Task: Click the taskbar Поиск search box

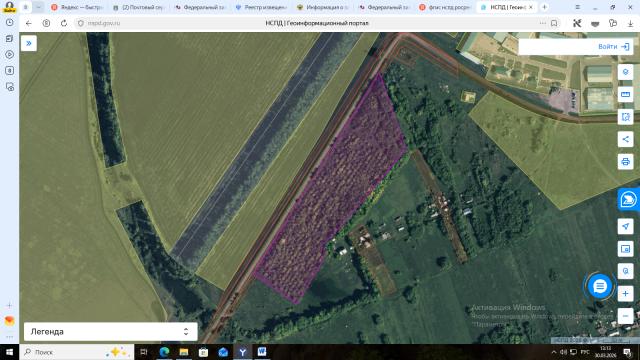Action: 76,352
